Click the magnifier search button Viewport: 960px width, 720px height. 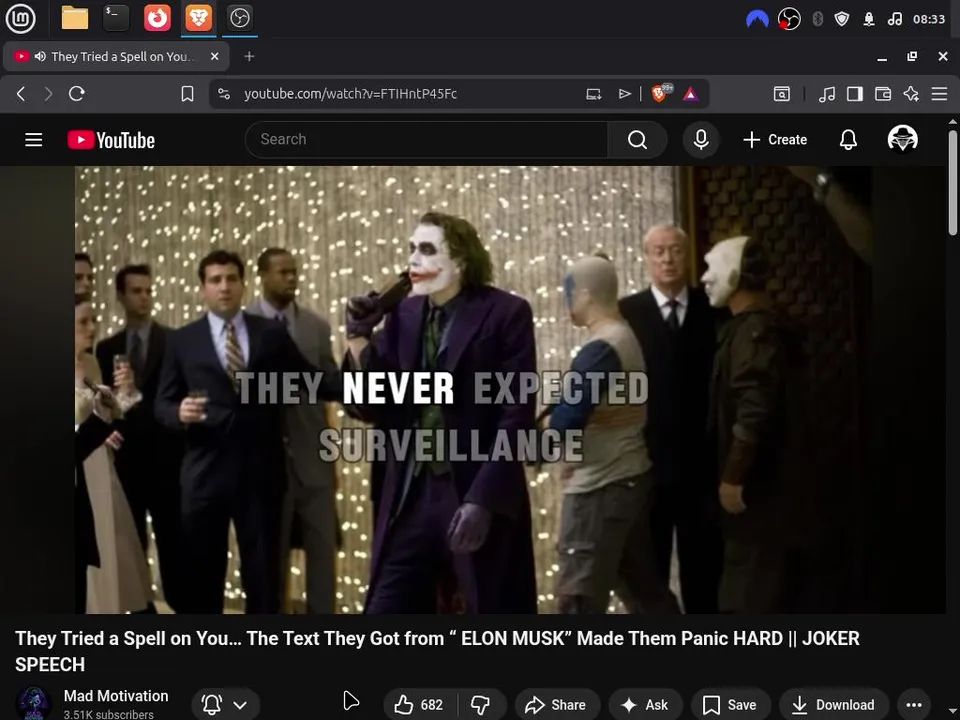[x=637, y=140]
